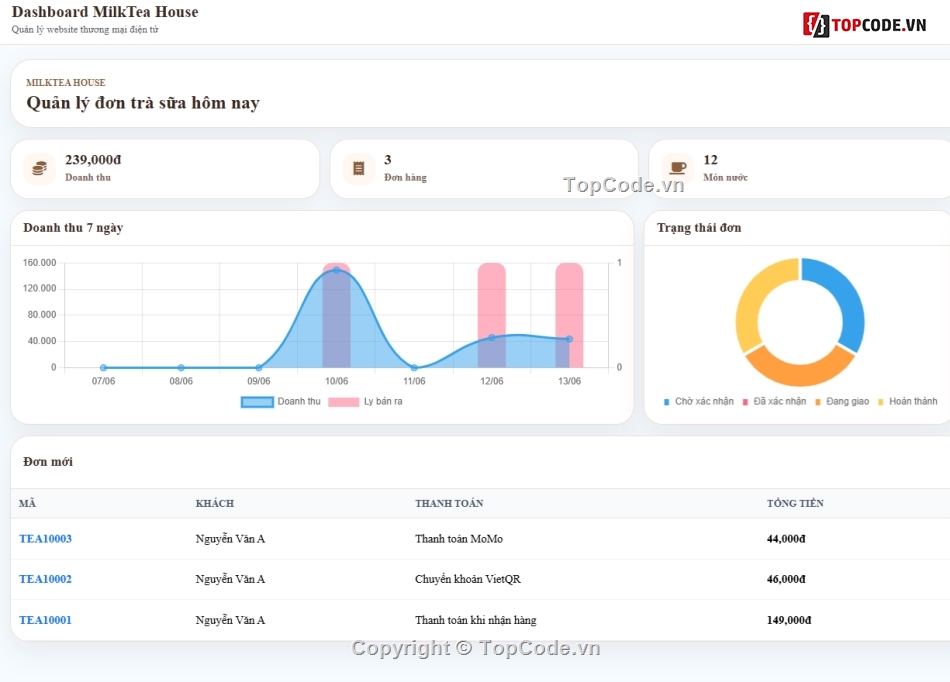Click the 'Đơn hàng' card label
Viewport: 950px width, 682px height.
point(405,177)
